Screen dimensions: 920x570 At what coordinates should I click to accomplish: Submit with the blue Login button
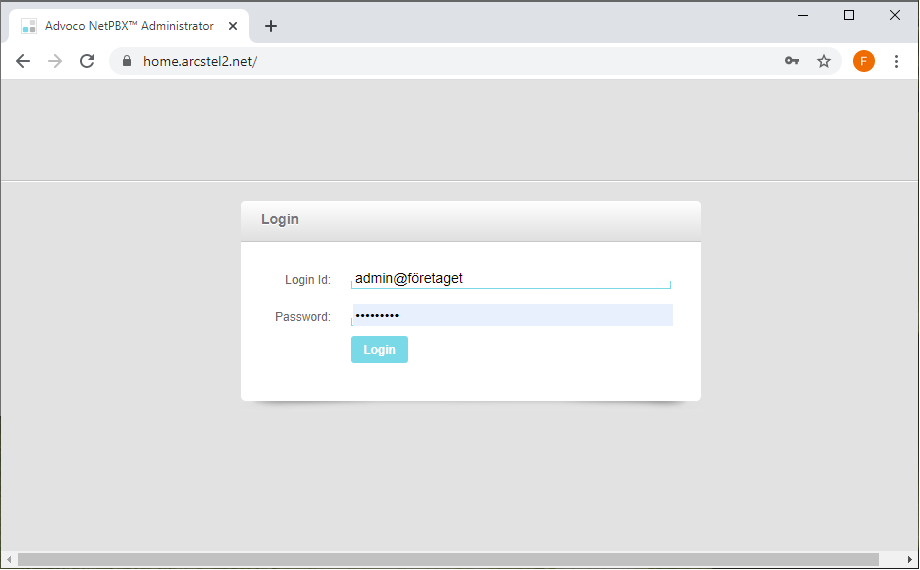coord(379,350)
